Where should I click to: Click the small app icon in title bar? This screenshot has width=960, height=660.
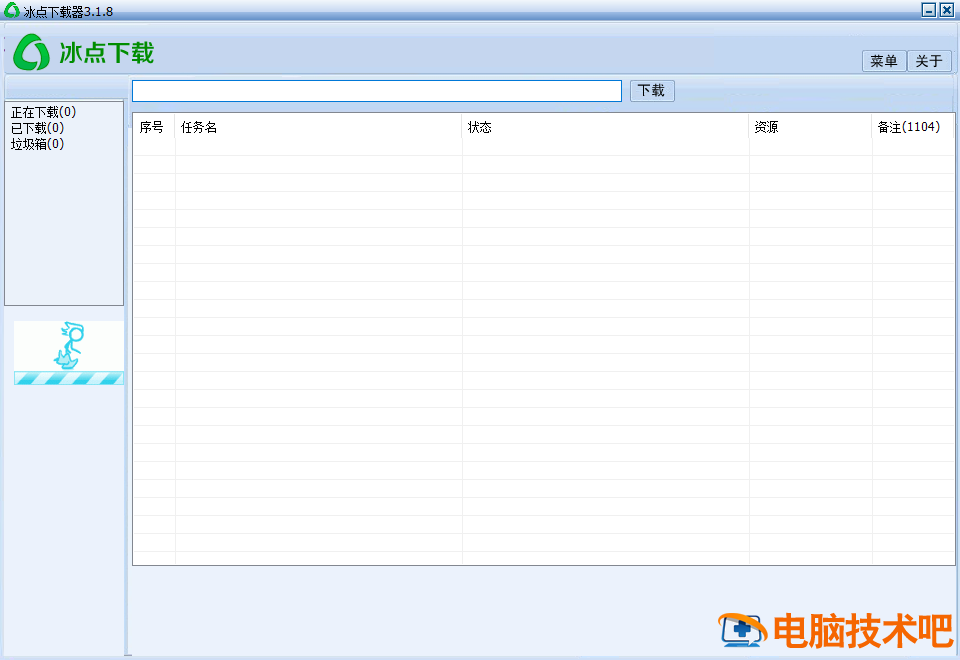(x=12, y=10)
